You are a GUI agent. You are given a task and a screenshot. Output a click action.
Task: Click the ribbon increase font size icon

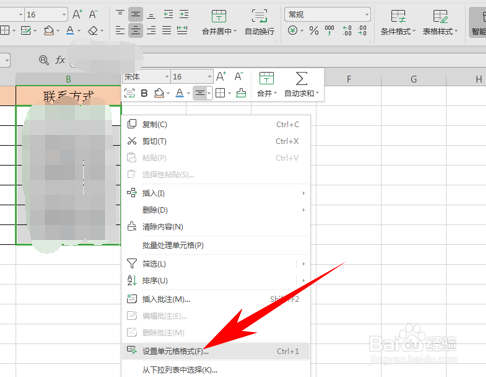pyautogui.click(x=77, y=14)
